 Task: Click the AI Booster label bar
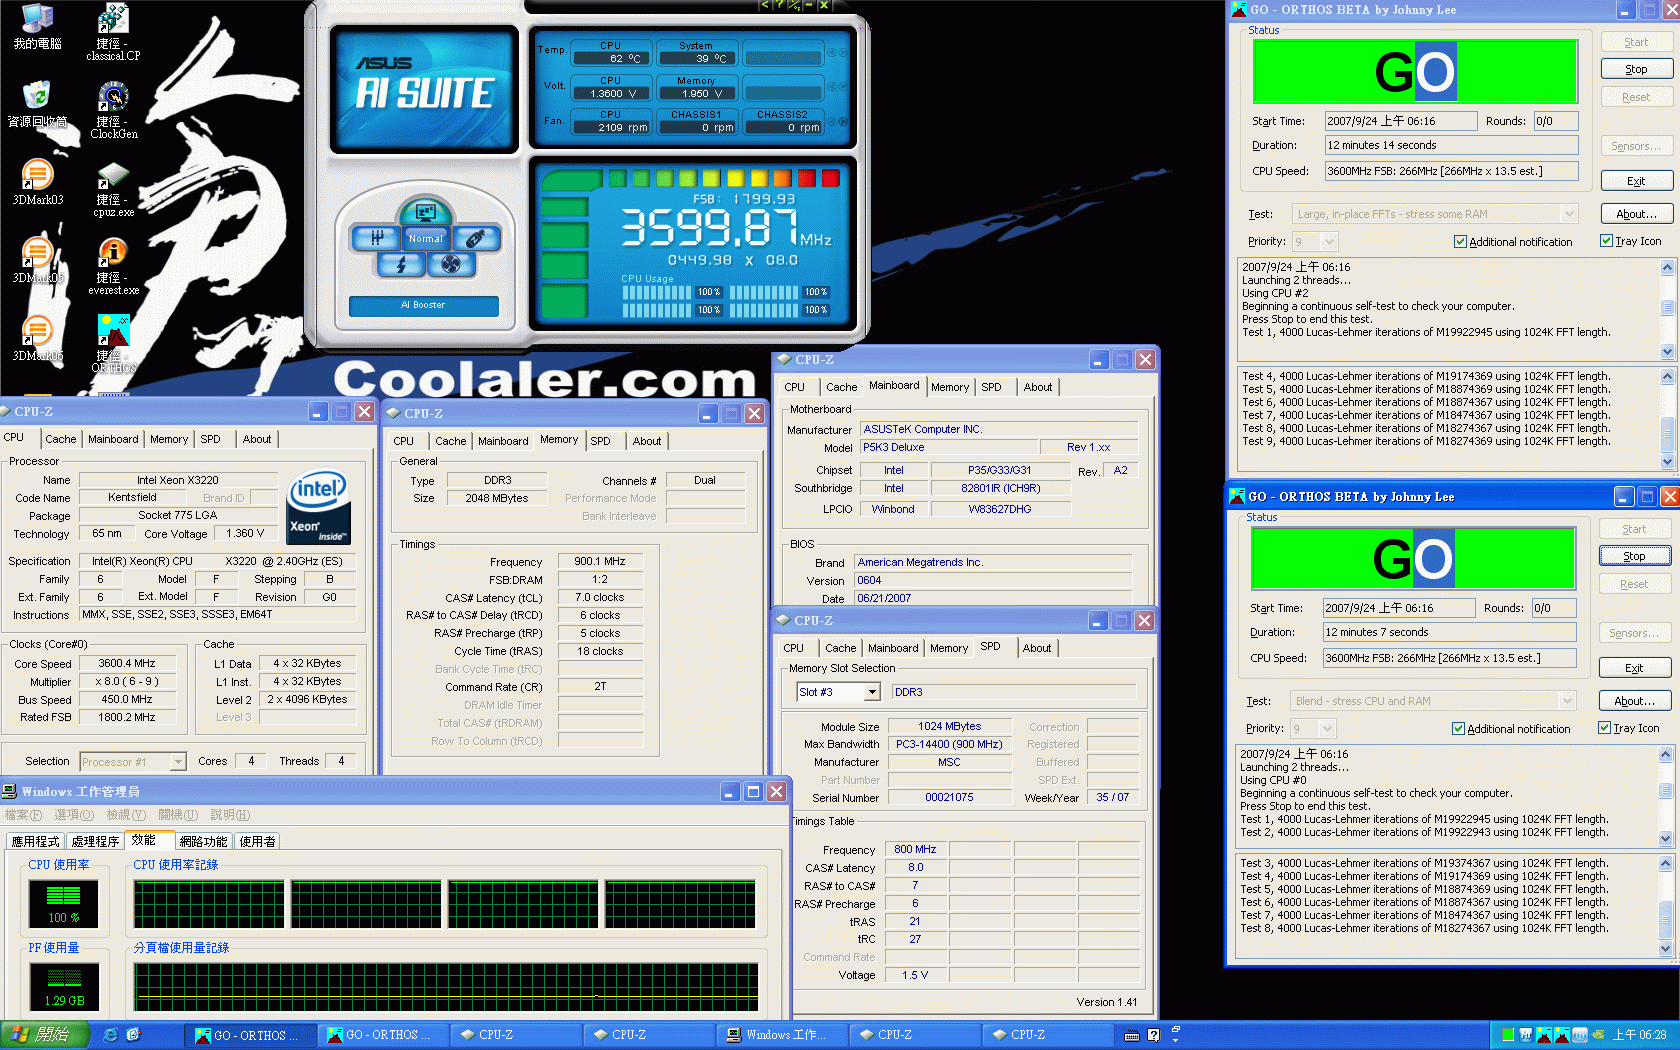(x=424, y=305)
